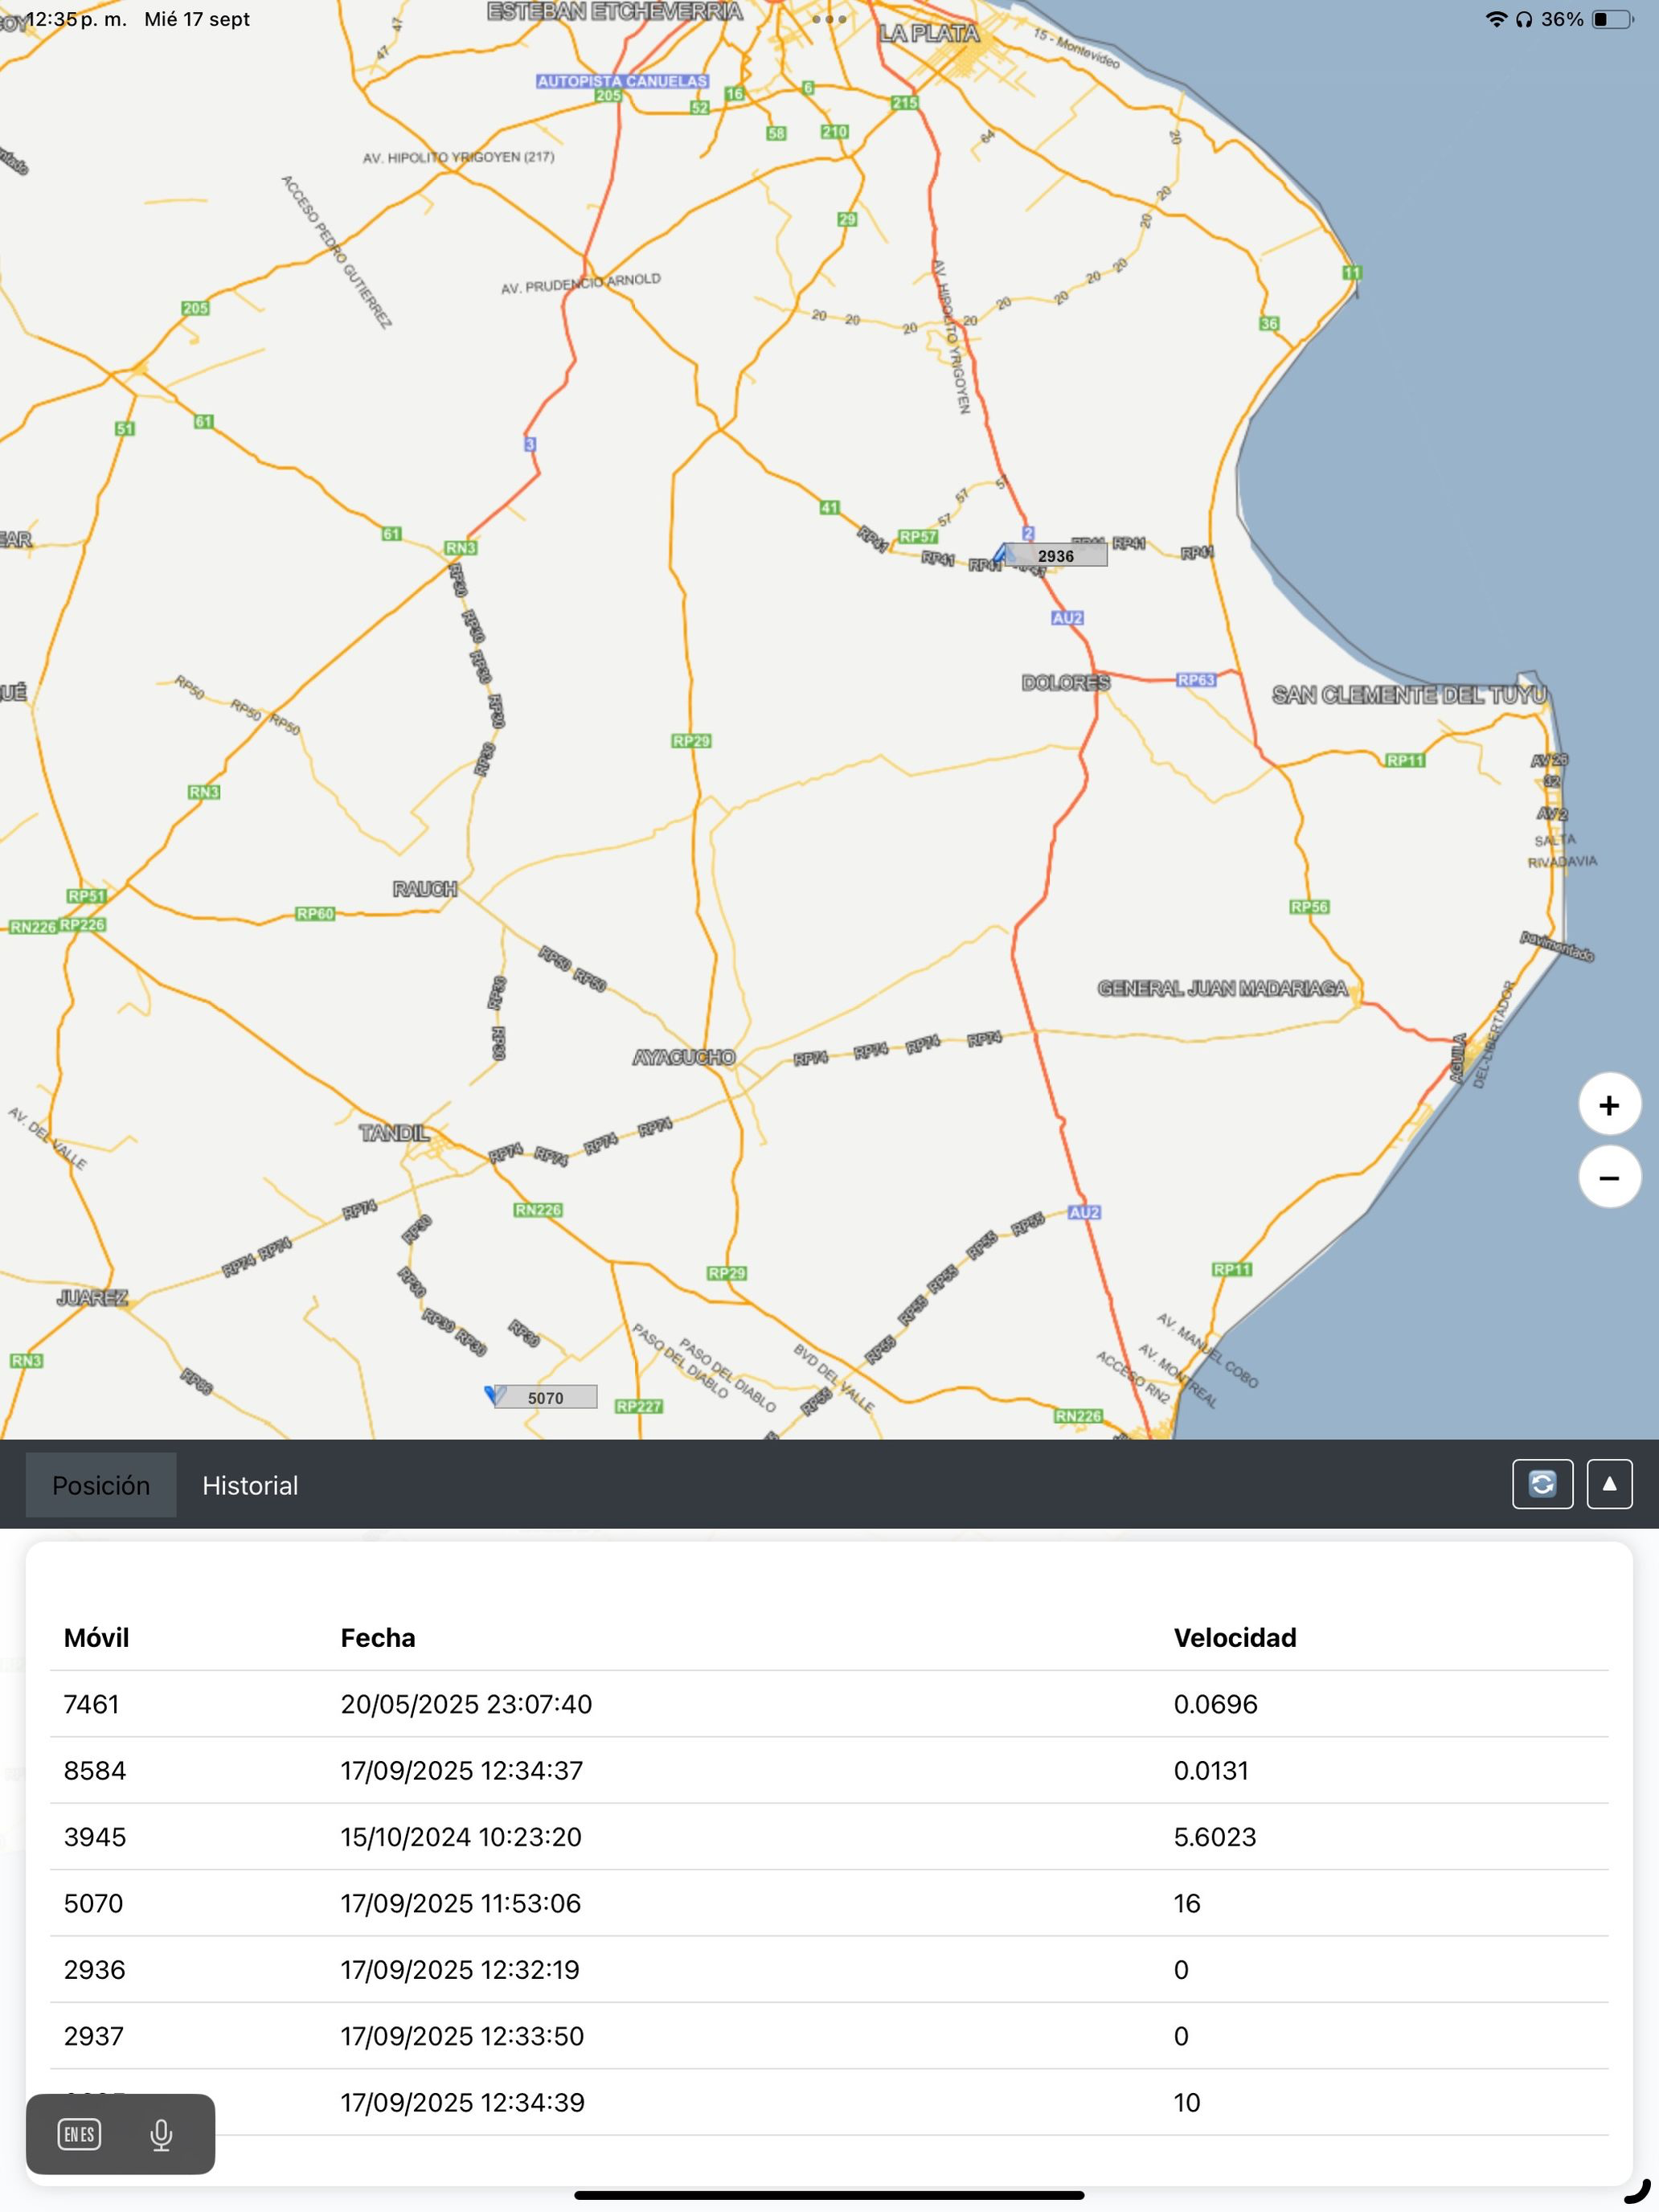The image size is (1659, 2212).
Task: Click the Móvil column header
Action: pos(96,1638)
